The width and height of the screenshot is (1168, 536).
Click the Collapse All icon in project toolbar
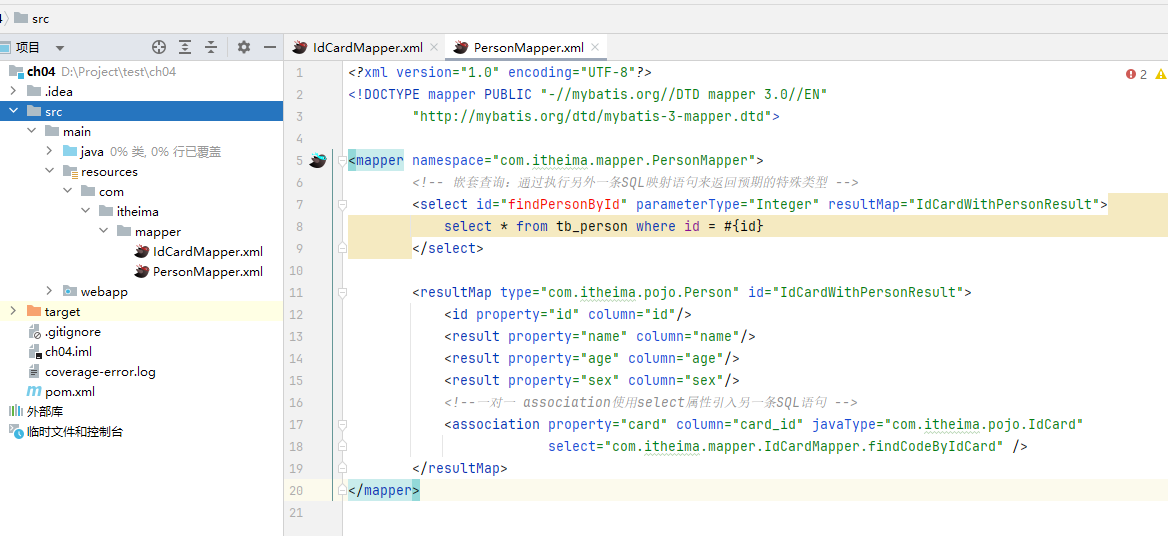click(211, 47)
